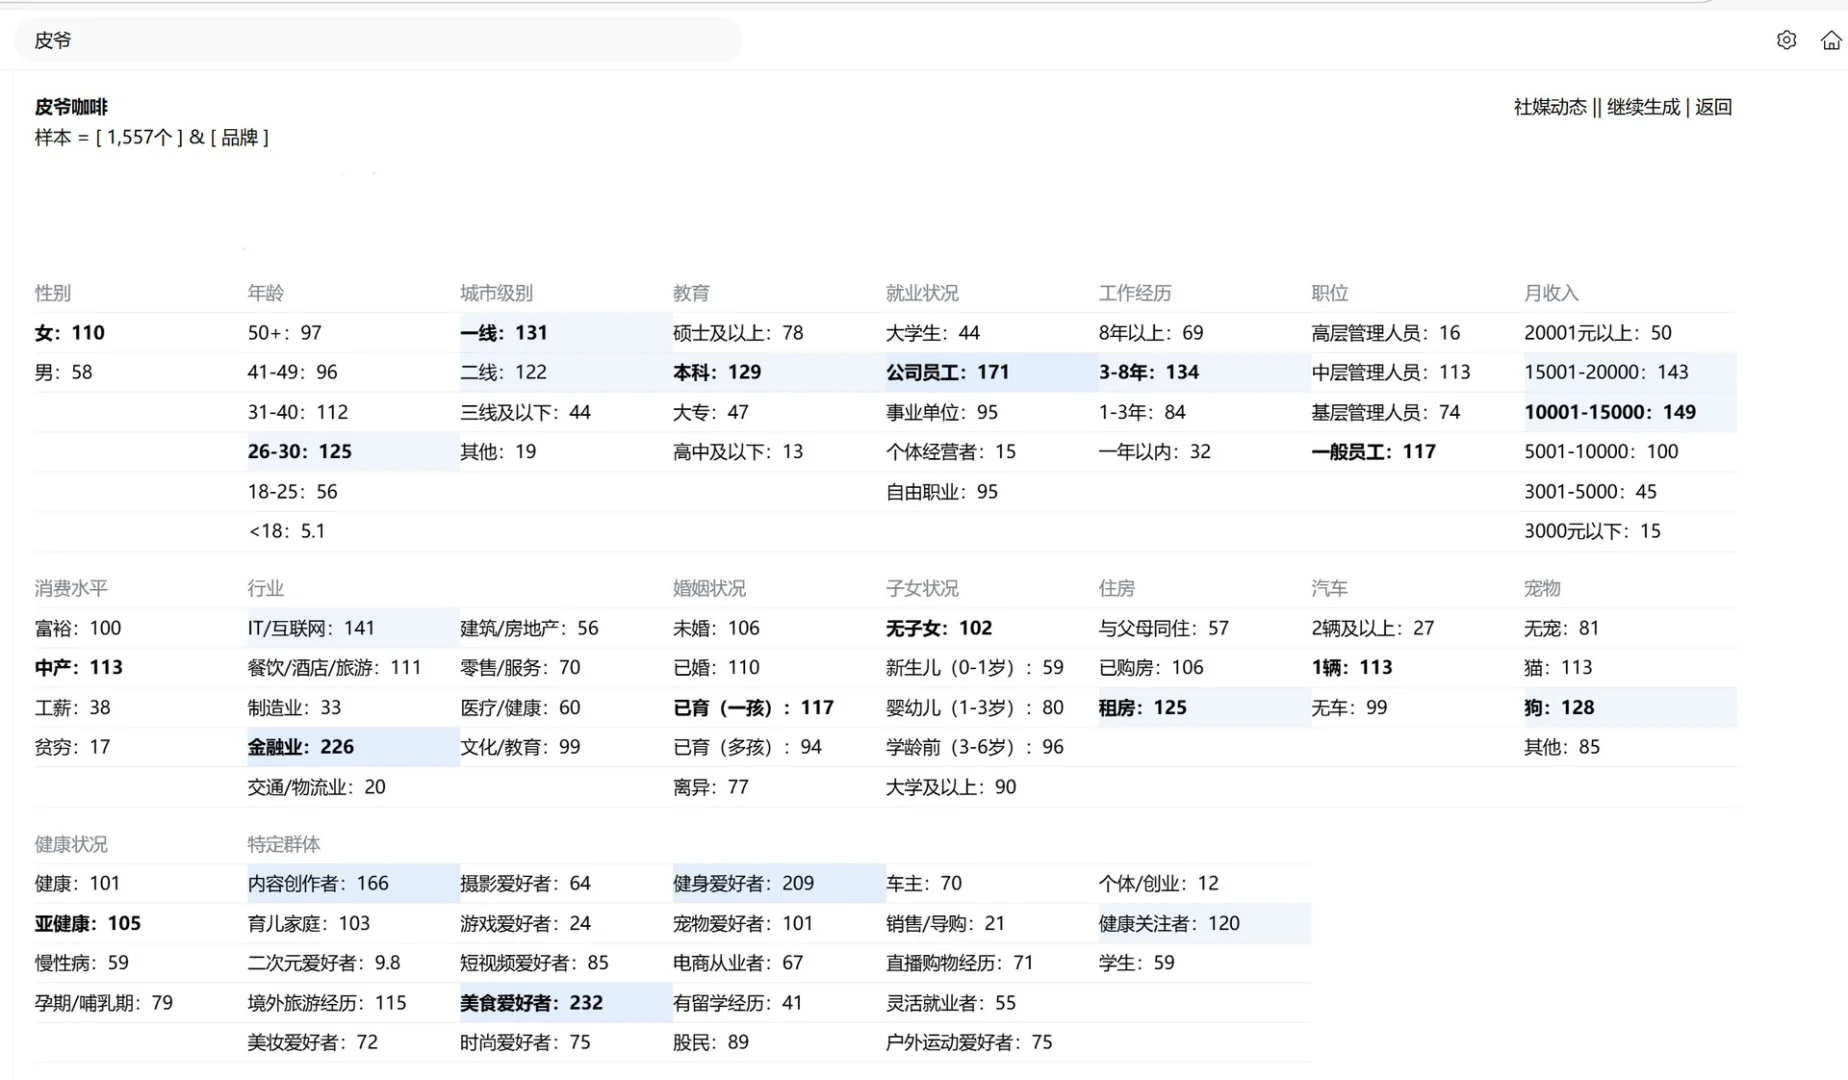Click the 3-8年: 134 work experience
Viewport: 1848px width, 1080px height.
point(1149,372)
